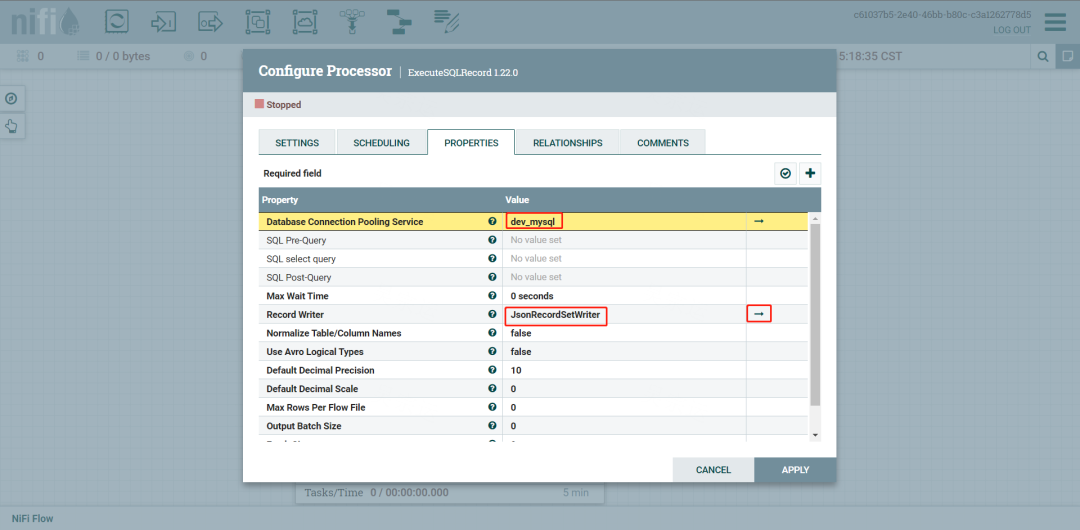Viewport: 1080px width, 530px height.
Task: Show help for Default Decimal Scale
Action: click(492, 389)
